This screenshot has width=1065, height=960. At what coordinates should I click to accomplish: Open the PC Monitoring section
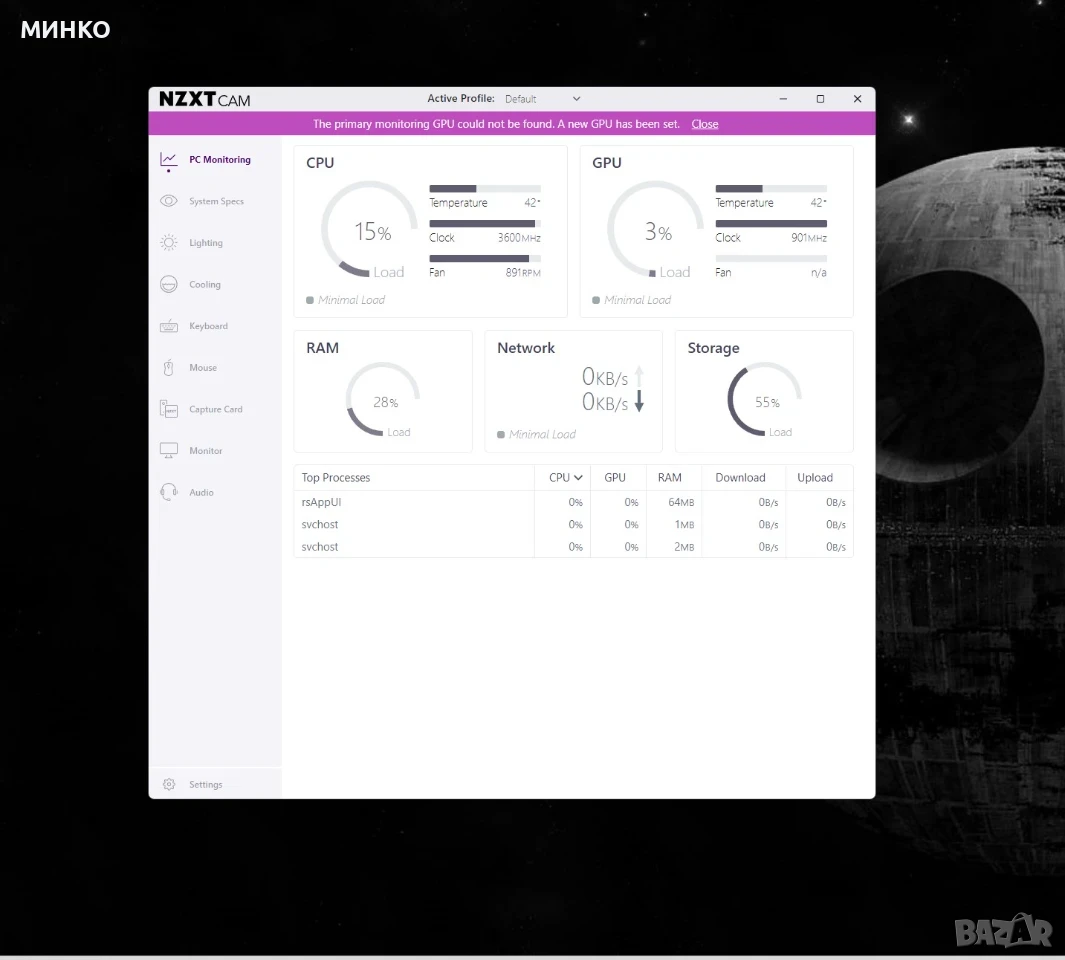pyautogui.click(x=219, y=160)
